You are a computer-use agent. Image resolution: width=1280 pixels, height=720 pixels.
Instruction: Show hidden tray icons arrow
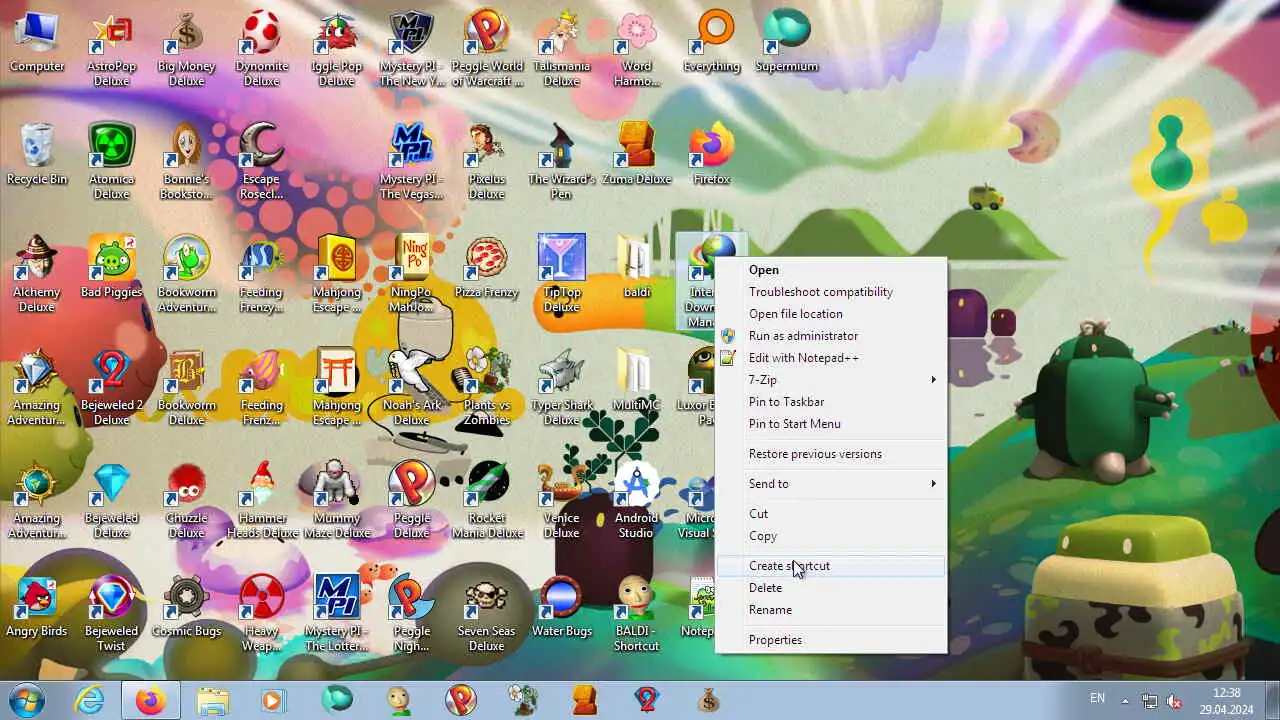tap(1125, 700)
